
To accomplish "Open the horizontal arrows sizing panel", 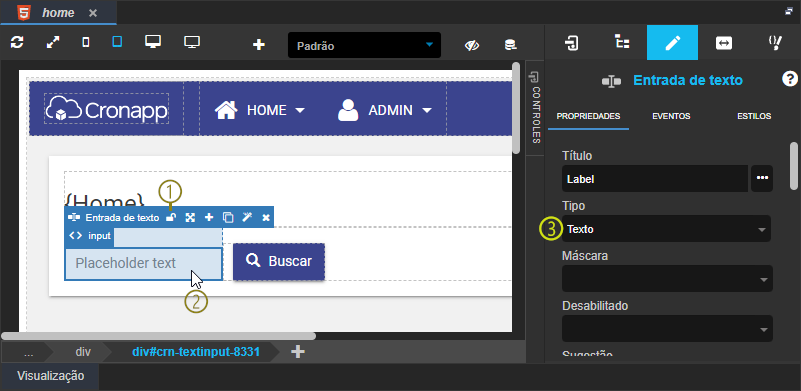I will (x=723, y=43).
